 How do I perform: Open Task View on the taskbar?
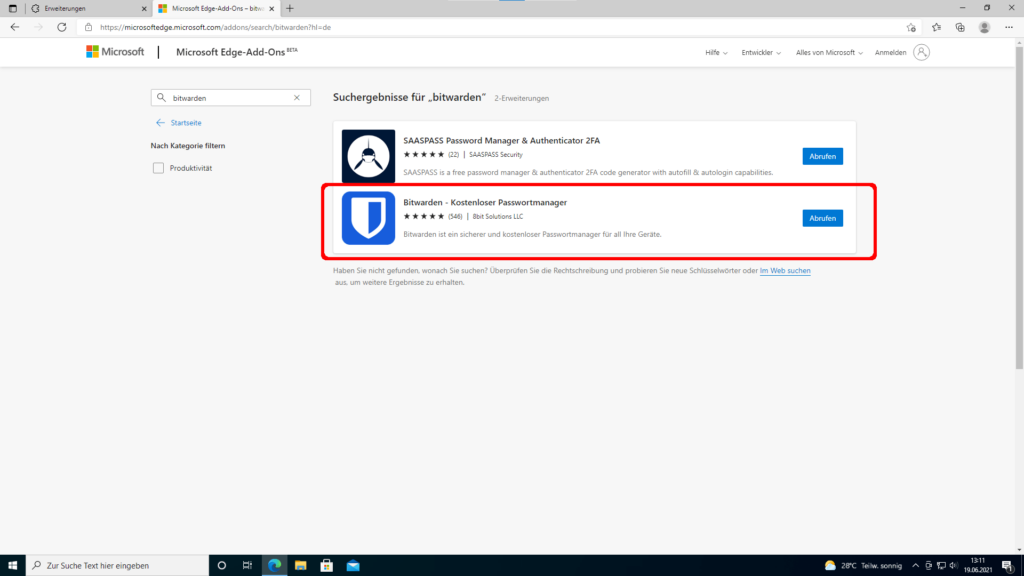point(248,566)
